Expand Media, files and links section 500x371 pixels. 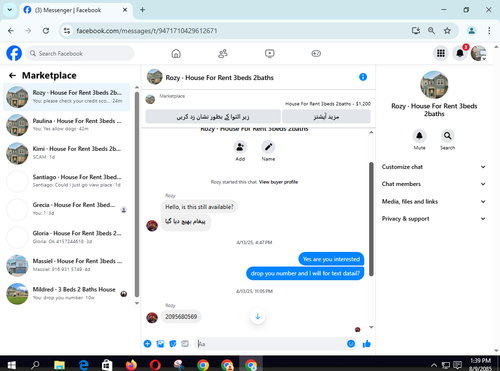coord(434,201)
